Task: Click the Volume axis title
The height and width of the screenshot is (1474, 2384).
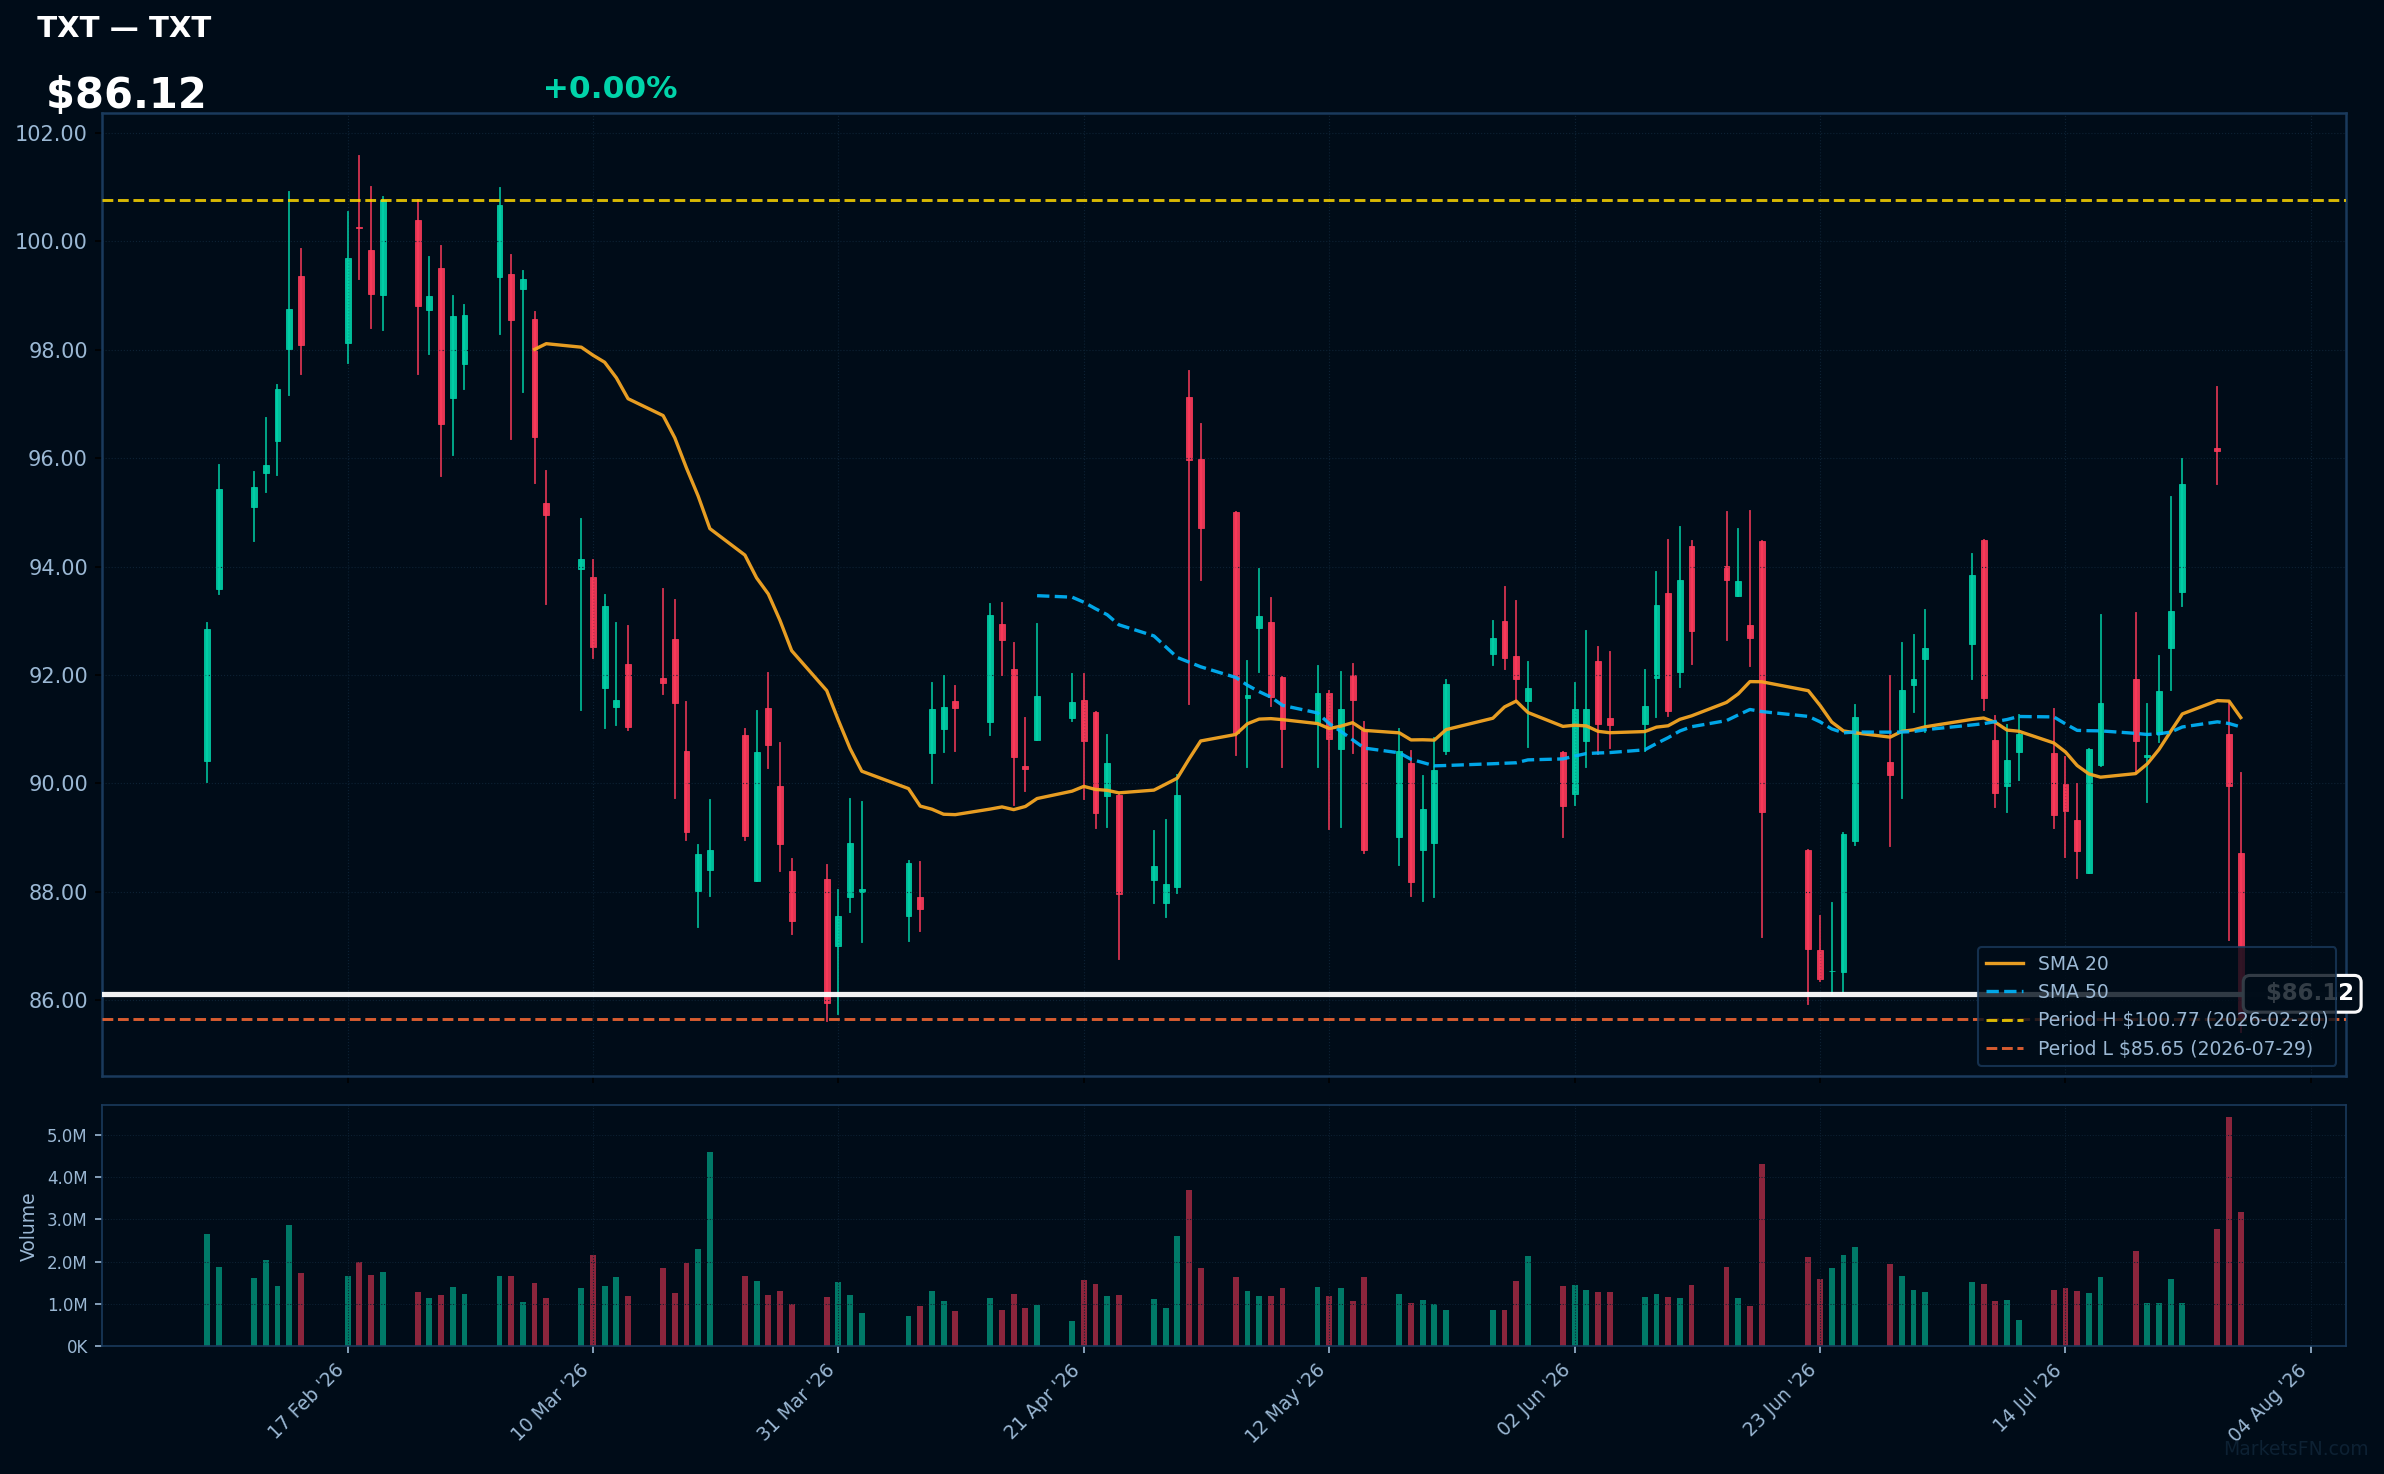Action: tap(27, 1227)
